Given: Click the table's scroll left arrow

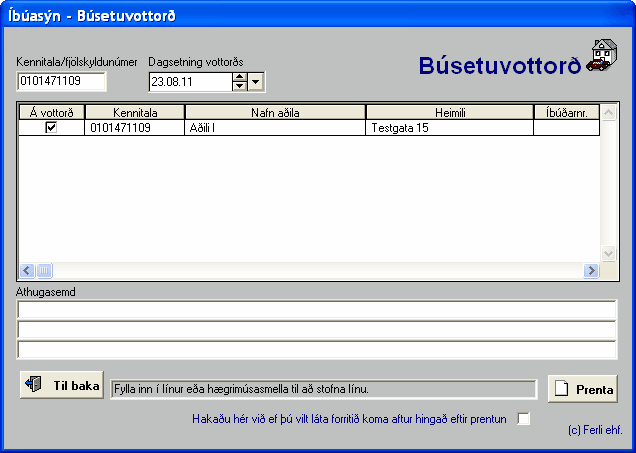Looking at the screenshot, I should (x=27, y=271).
